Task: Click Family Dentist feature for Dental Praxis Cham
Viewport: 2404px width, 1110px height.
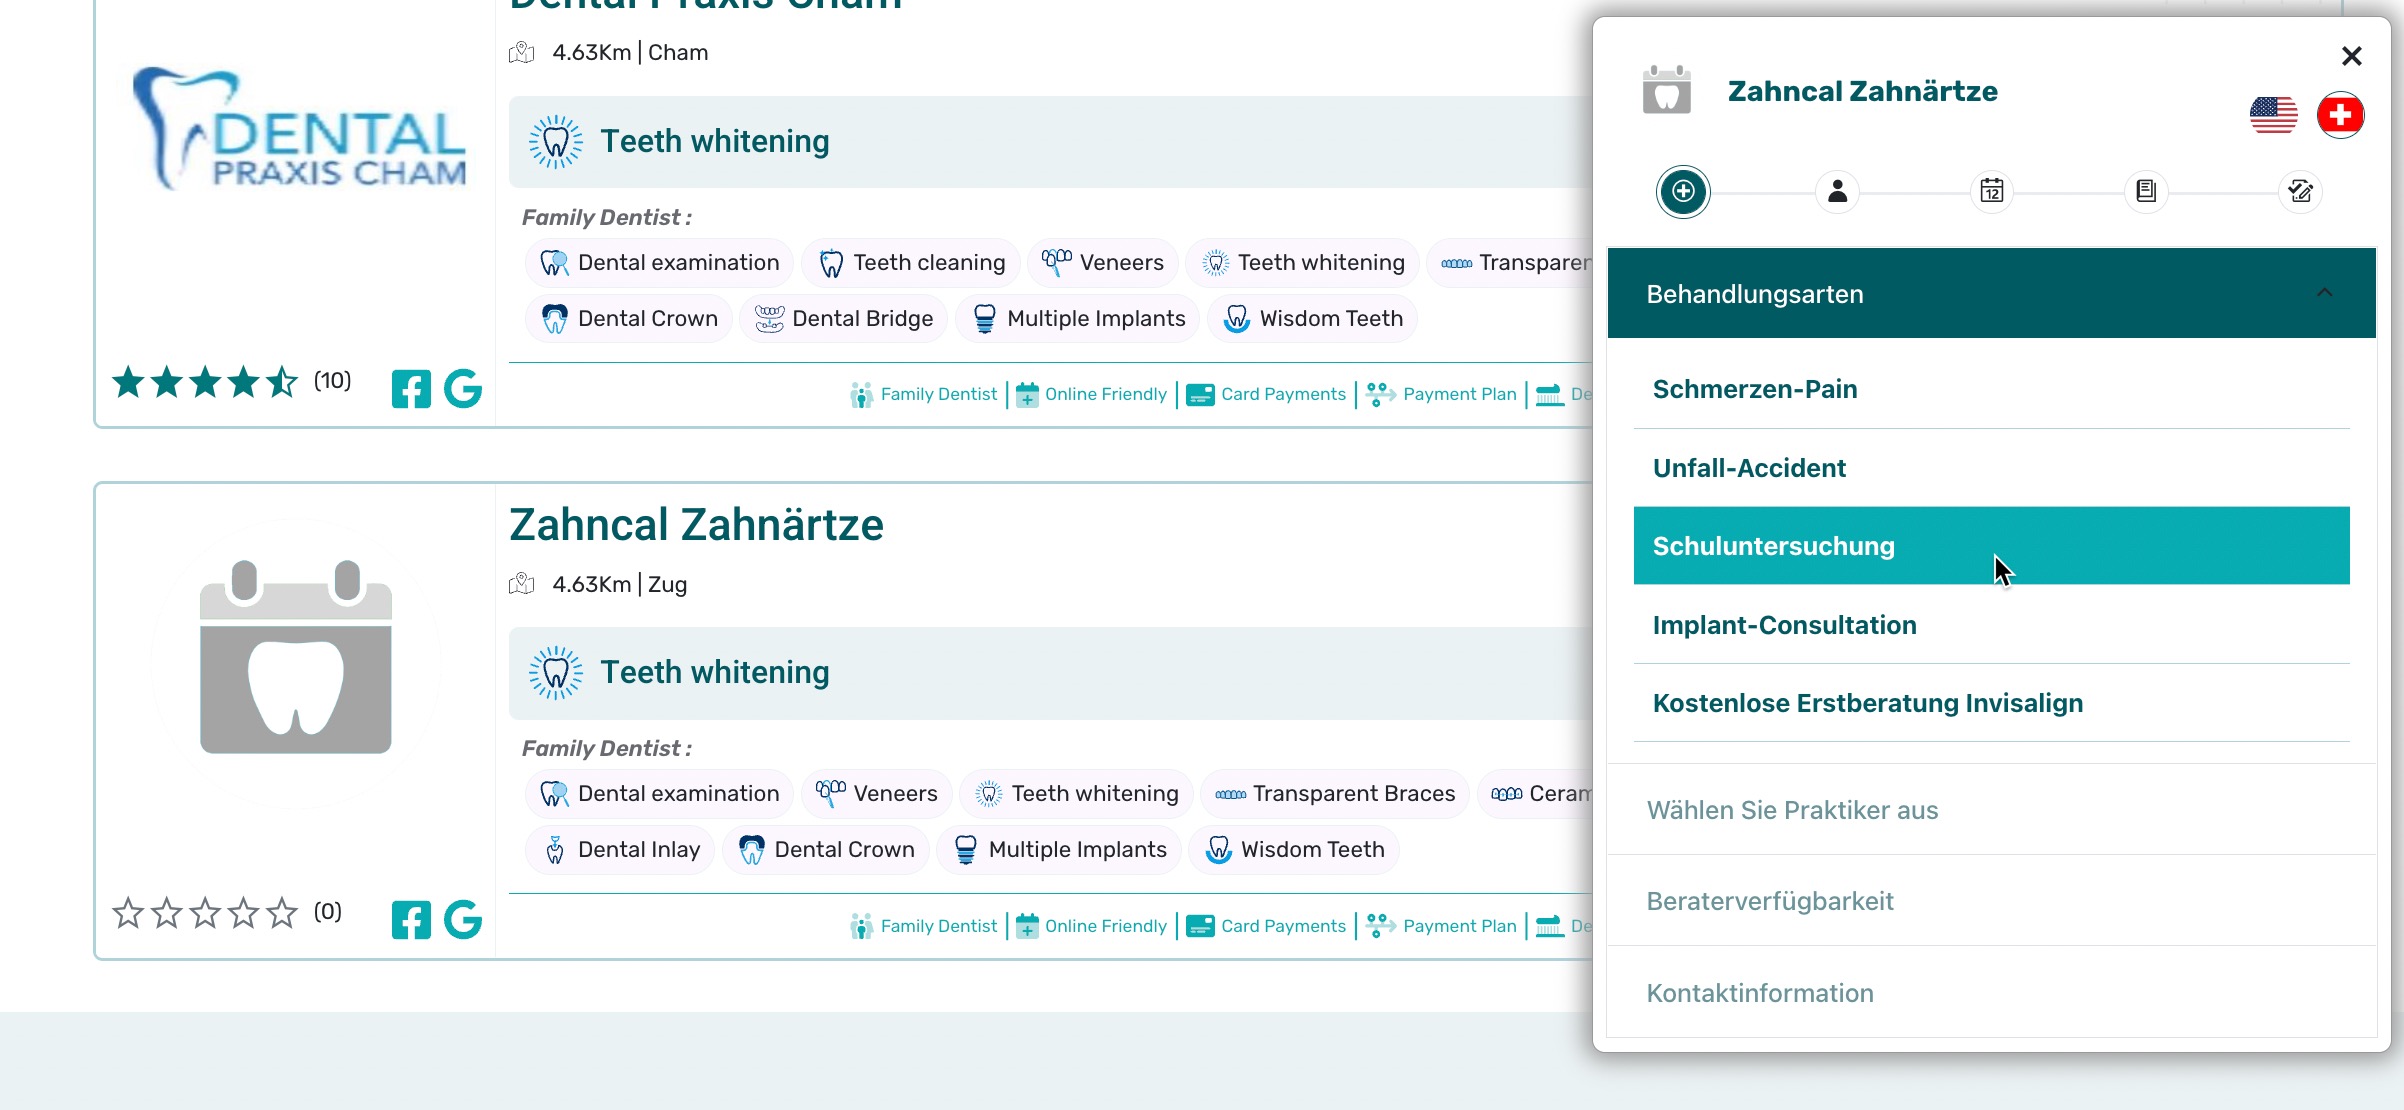Action: [923, 394]
